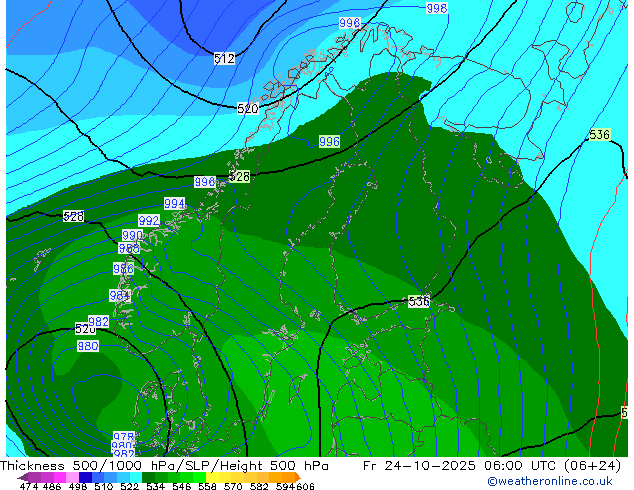Click the 978 pressure isobar label

(123, 436)
